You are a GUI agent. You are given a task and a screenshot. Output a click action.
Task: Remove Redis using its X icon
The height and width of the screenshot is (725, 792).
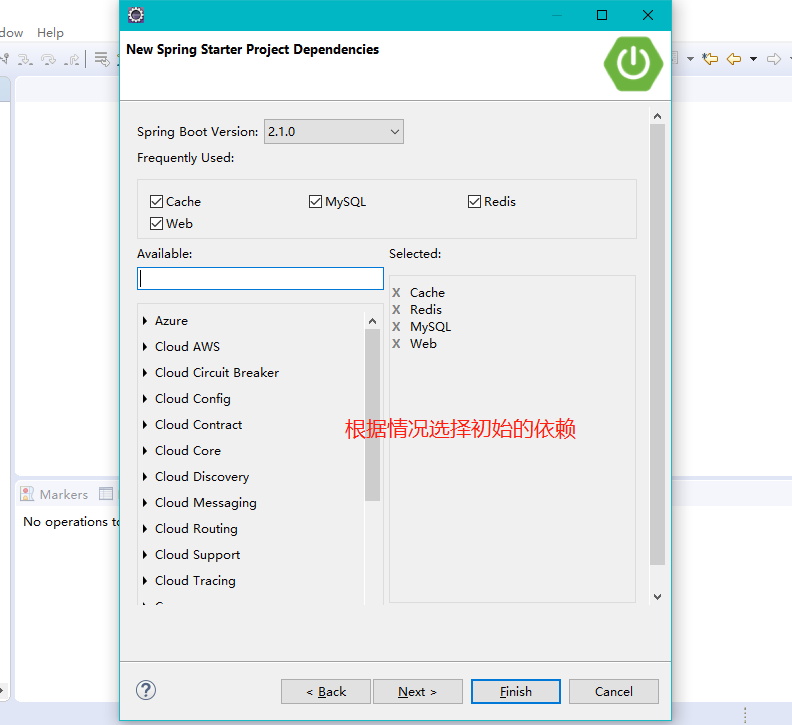[x=396, y=310]
